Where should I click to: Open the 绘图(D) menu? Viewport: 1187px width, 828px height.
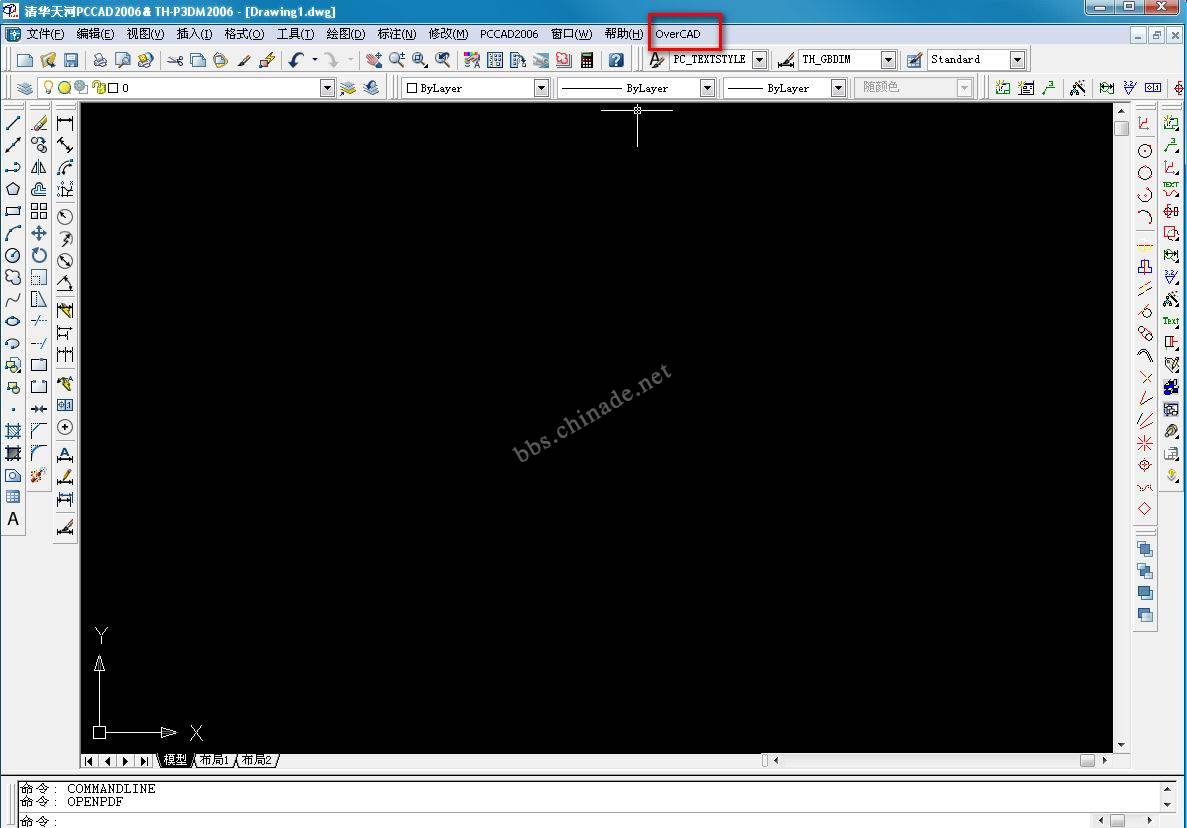click(346, 34)
